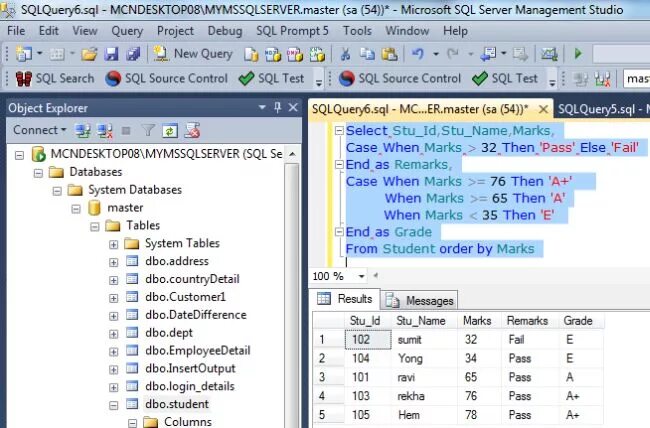650x428 pixels.
Task: Collapse the System Databases node
Action: pos(57,191)
